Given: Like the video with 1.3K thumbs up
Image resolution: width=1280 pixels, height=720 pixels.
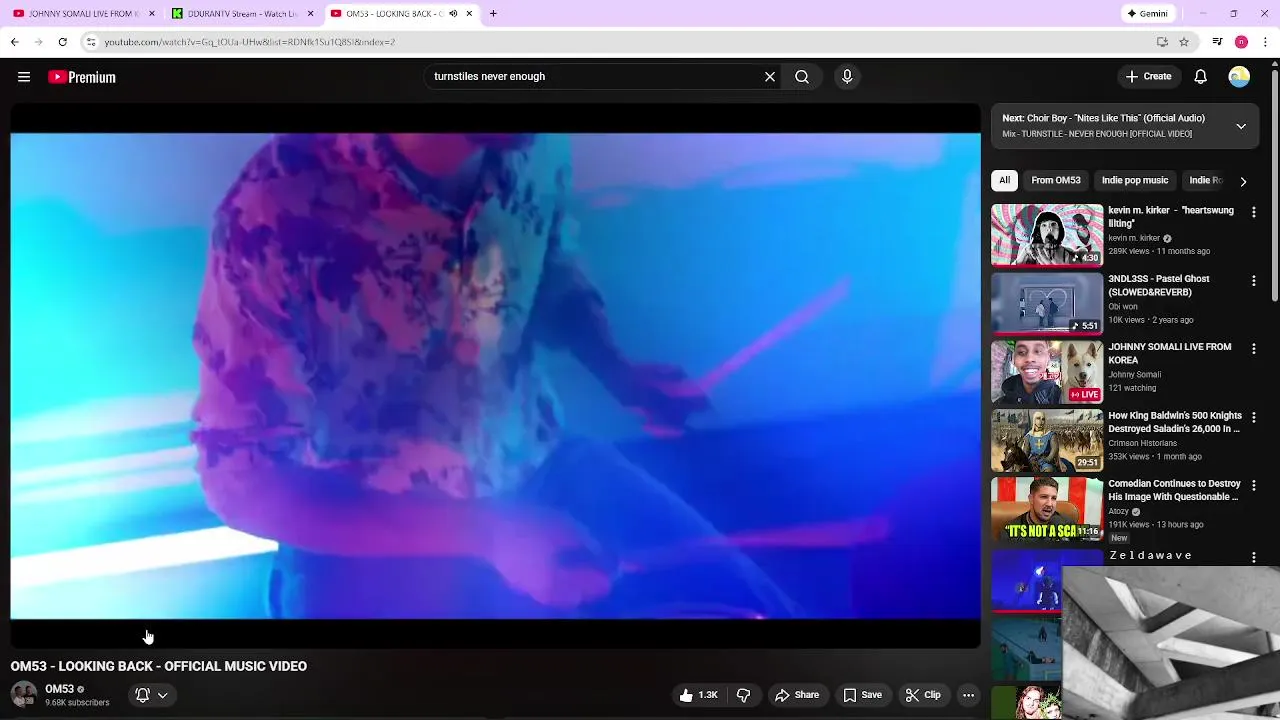Looking at the screenshot, I should [699, 695].
